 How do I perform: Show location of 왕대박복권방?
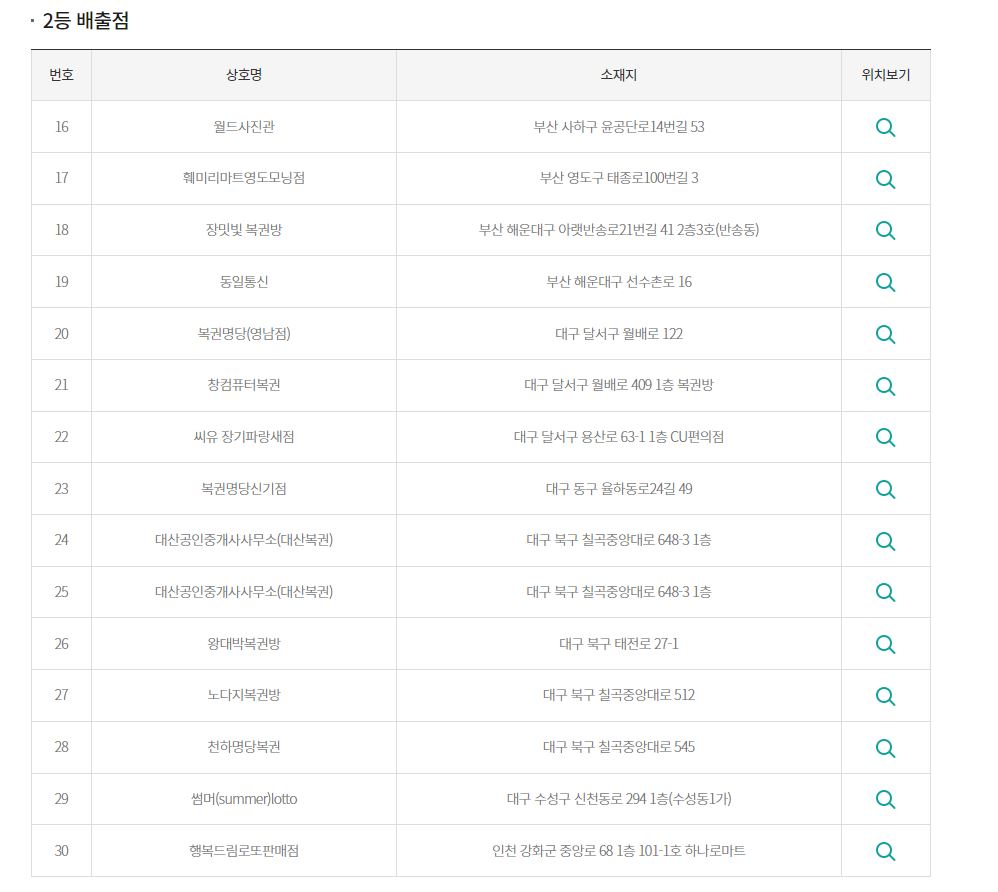885,644
